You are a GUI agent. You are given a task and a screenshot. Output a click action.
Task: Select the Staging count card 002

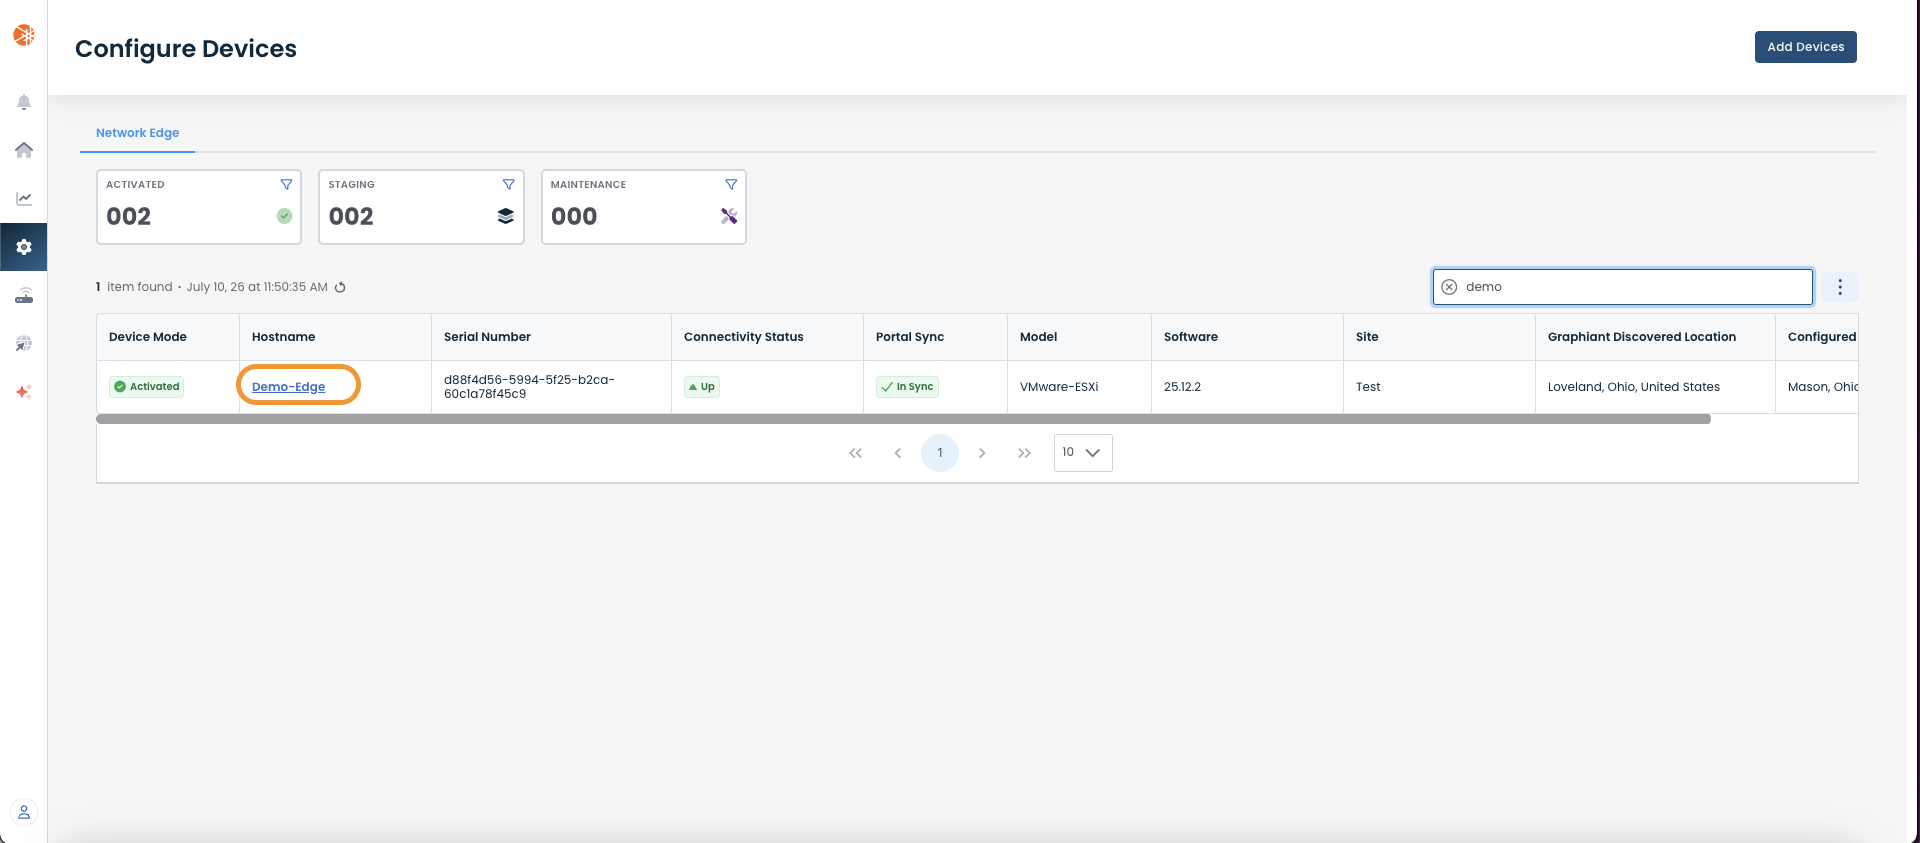point(421,207)
